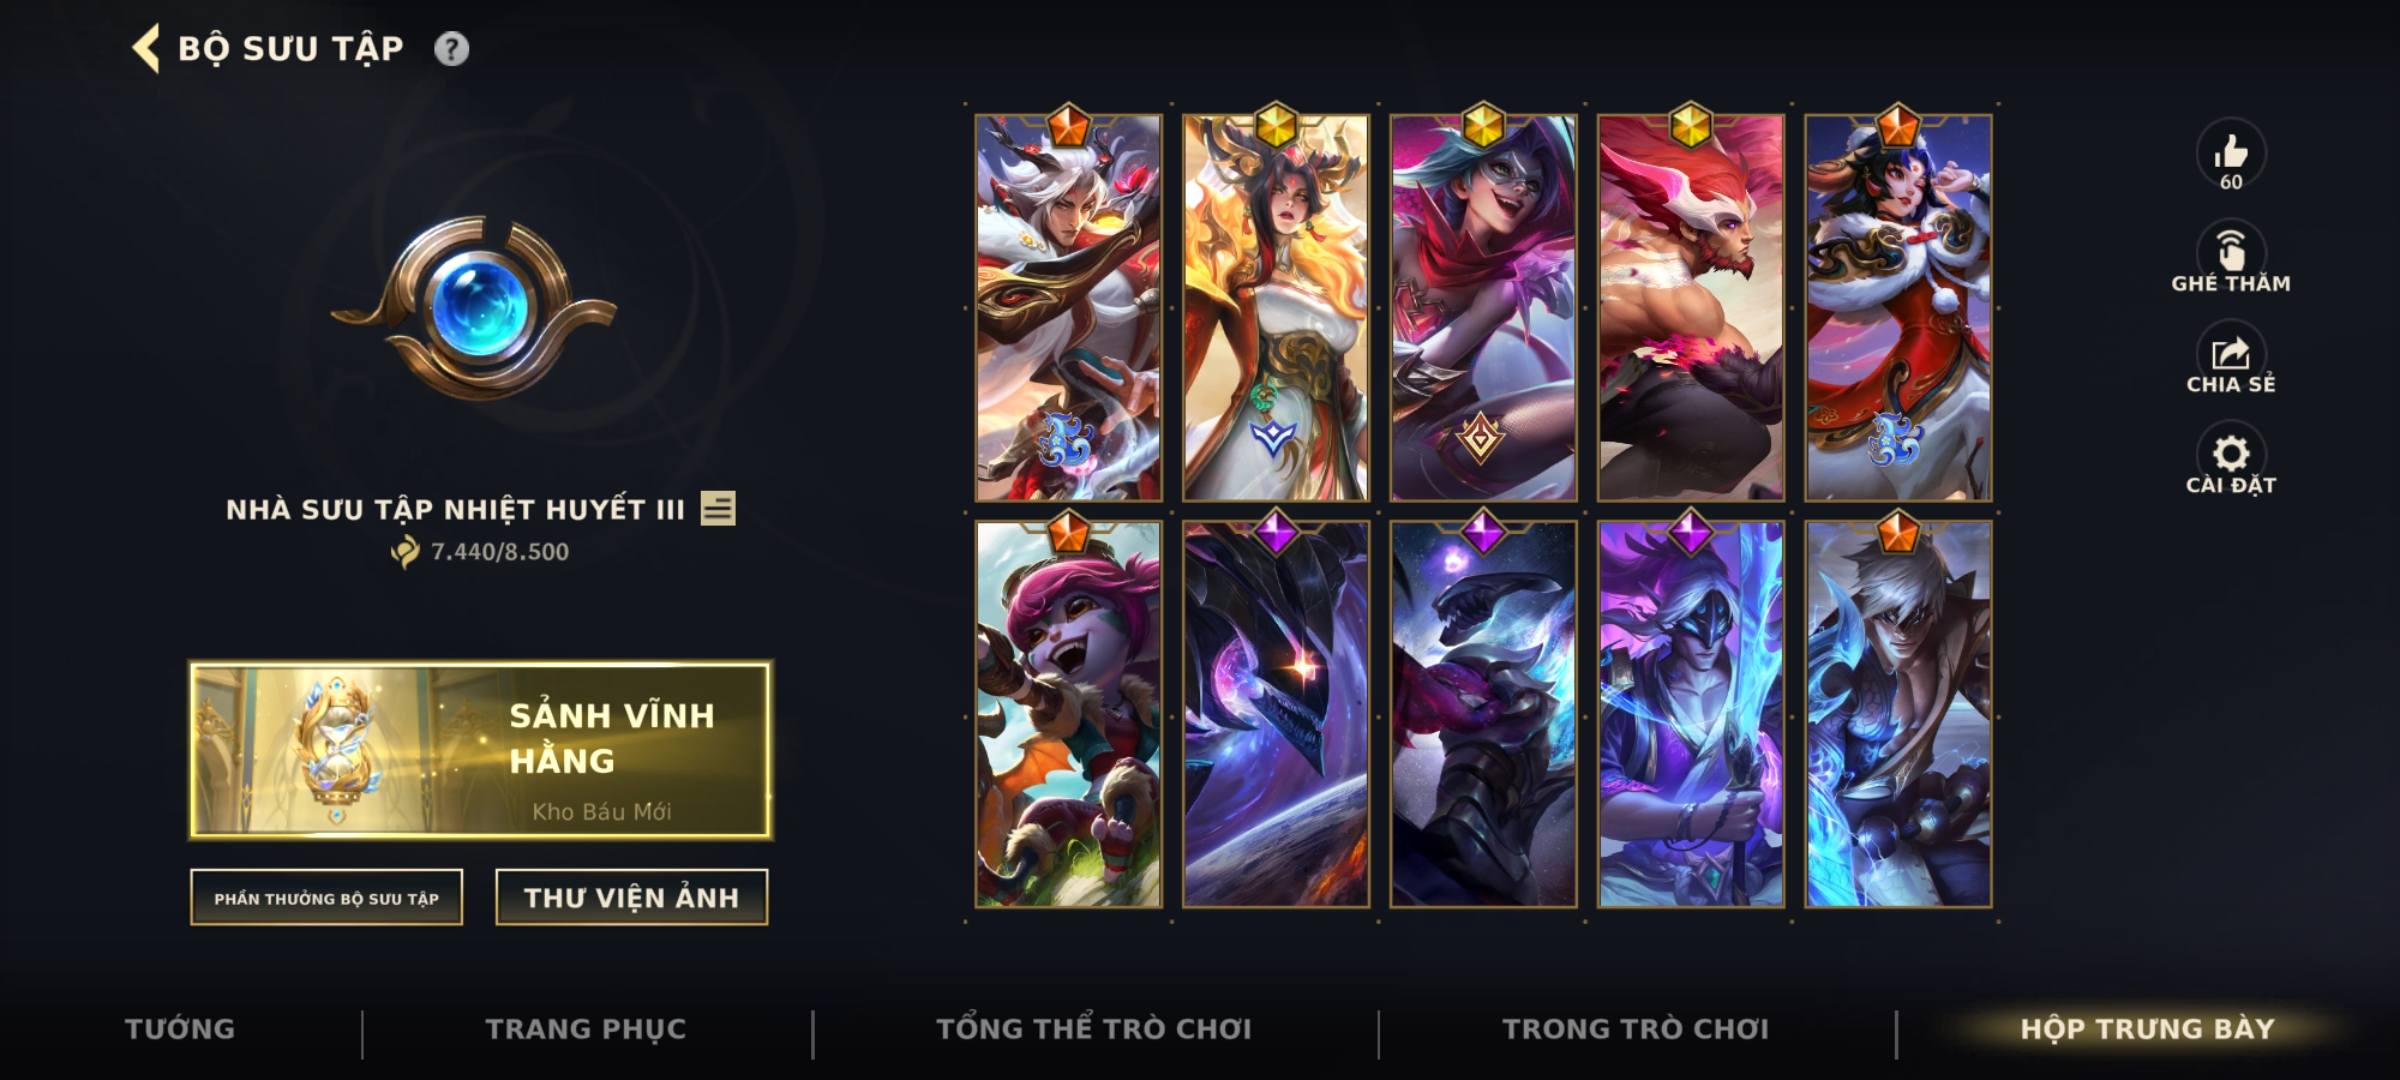Go back using the Bộ Sưu Tập arrow

[146, 48]
